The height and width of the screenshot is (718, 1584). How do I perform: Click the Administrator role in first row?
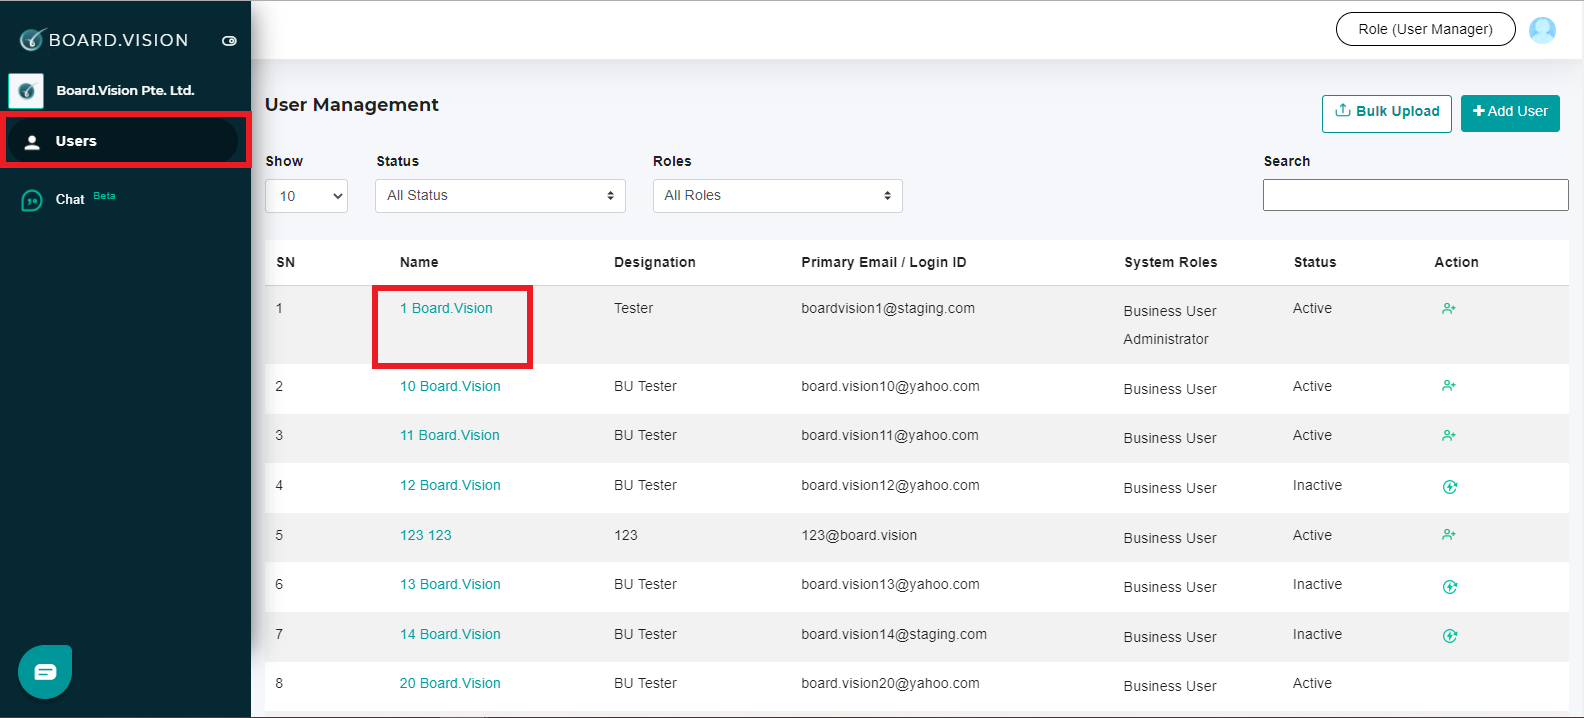[1166, 339]
